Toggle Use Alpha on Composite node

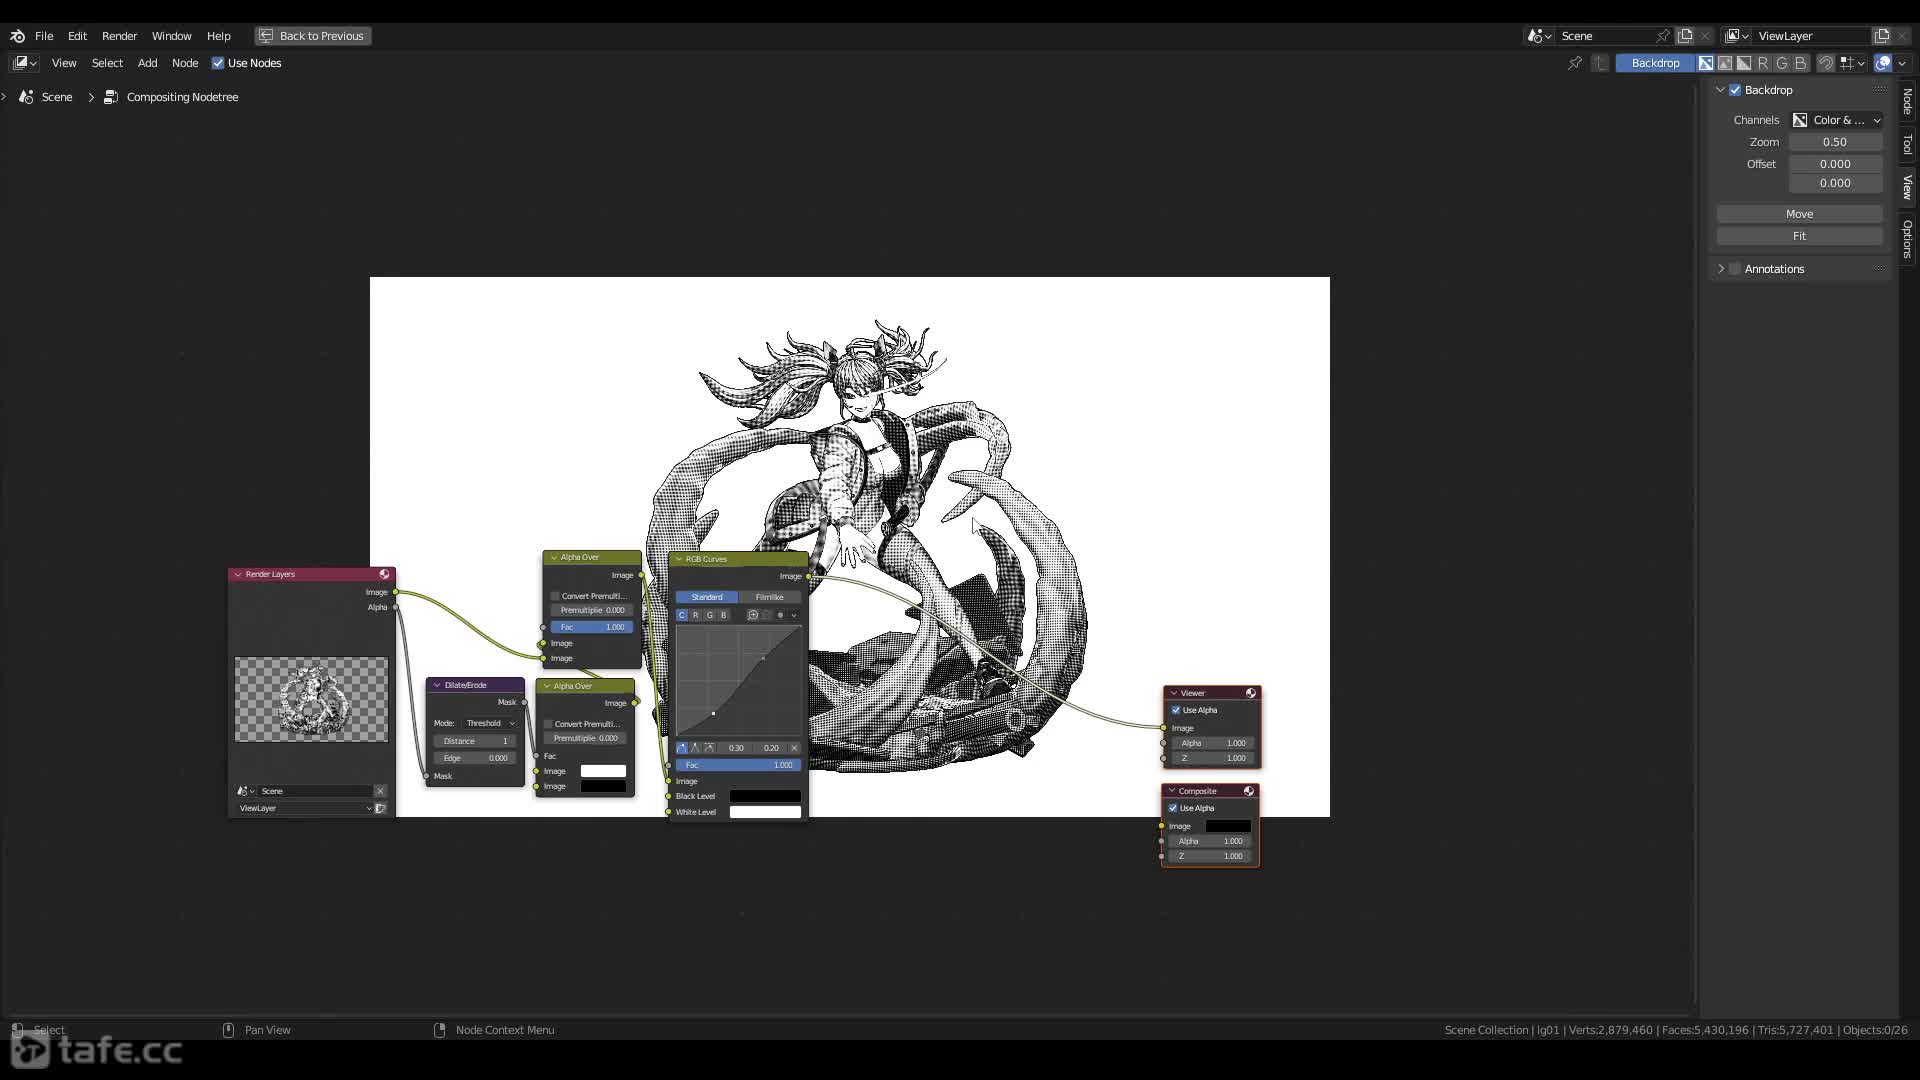[x=1173, y=808]
